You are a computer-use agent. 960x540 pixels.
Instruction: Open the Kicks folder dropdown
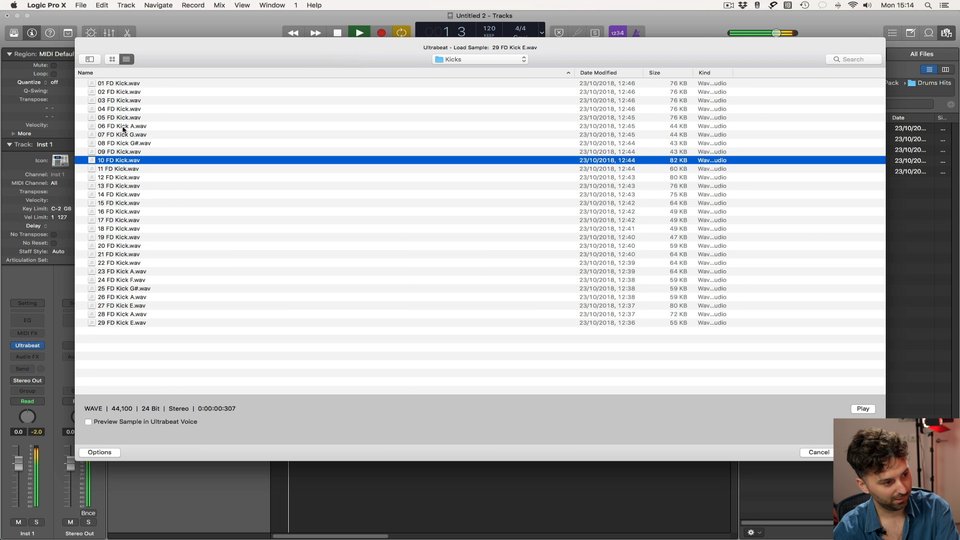pos(481,59)
